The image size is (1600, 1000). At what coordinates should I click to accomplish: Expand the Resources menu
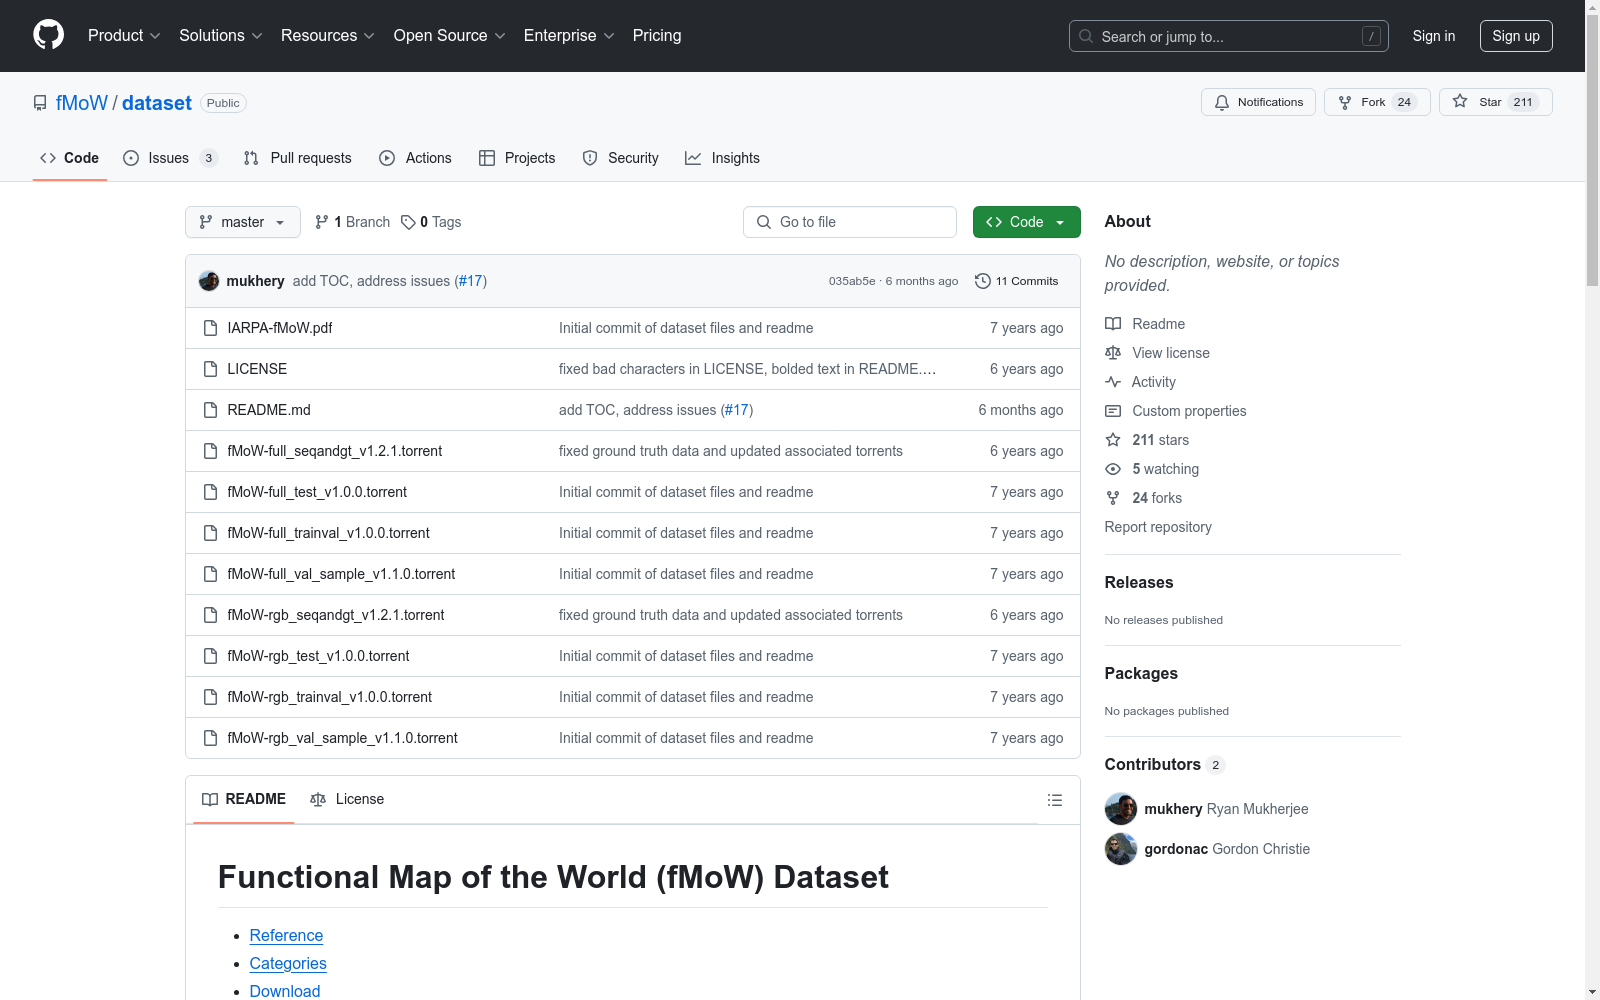pyautogui.click(x=328, y=35)
